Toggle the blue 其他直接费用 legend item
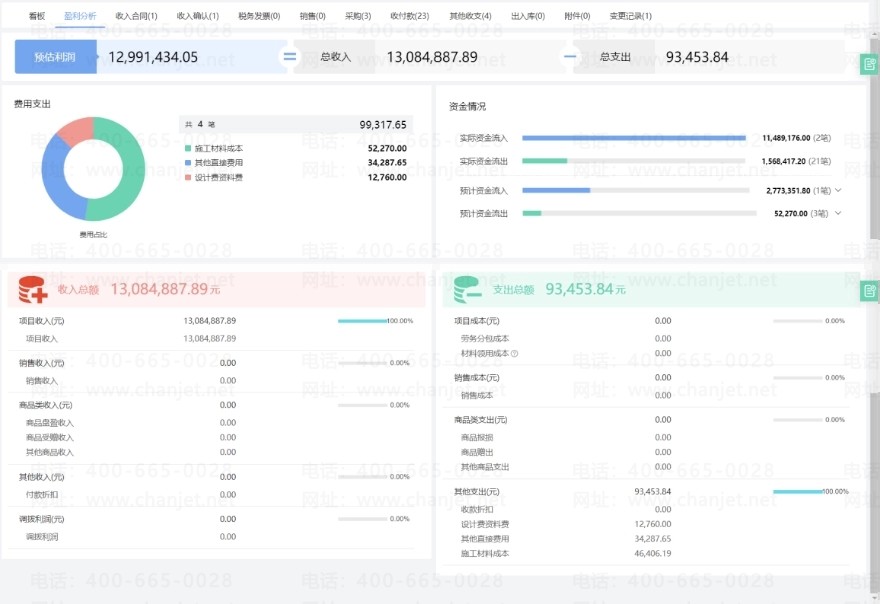 213,162
